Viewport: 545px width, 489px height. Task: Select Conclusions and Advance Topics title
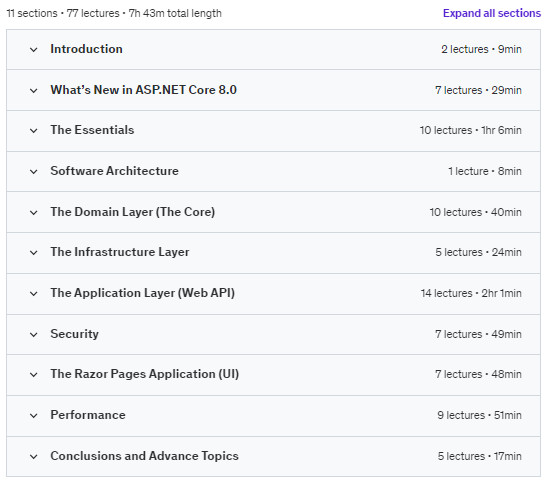145,456
